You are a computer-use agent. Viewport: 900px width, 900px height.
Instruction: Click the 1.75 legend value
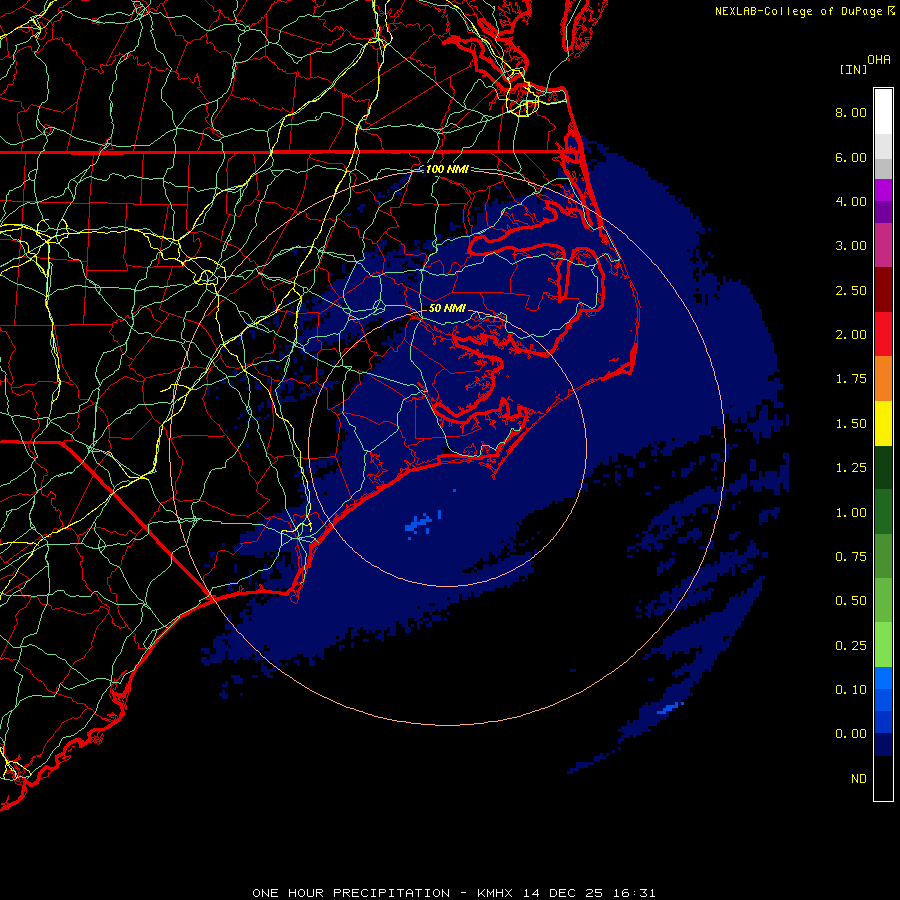(851, 379)
